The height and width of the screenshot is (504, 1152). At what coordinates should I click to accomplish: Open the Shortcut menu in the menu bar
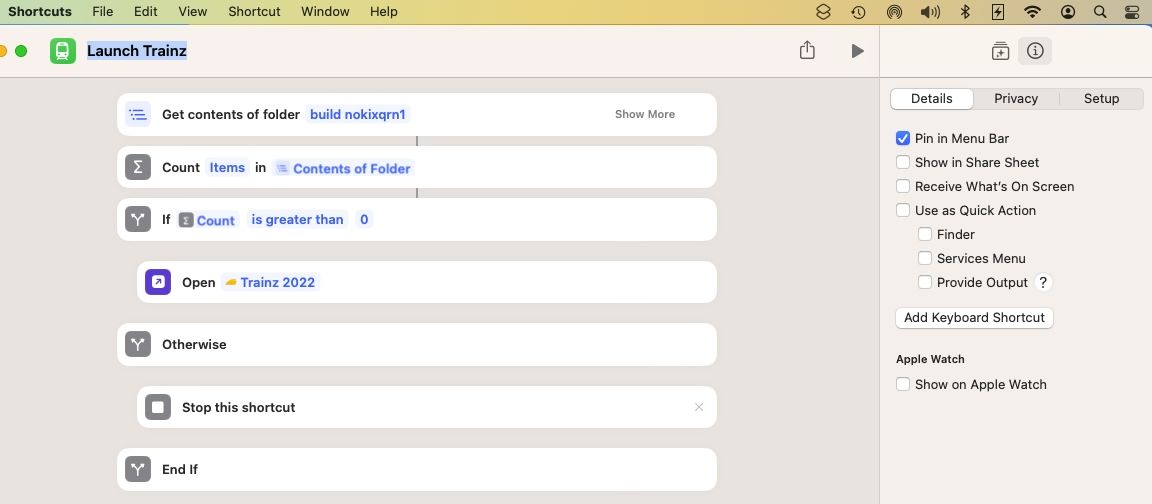pyautogui.click(x=254, y=12)
